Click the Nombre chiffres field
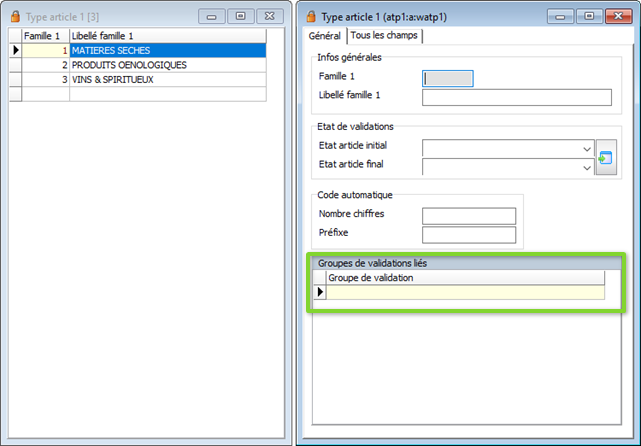The image size is (641, 446). [469, 216]
